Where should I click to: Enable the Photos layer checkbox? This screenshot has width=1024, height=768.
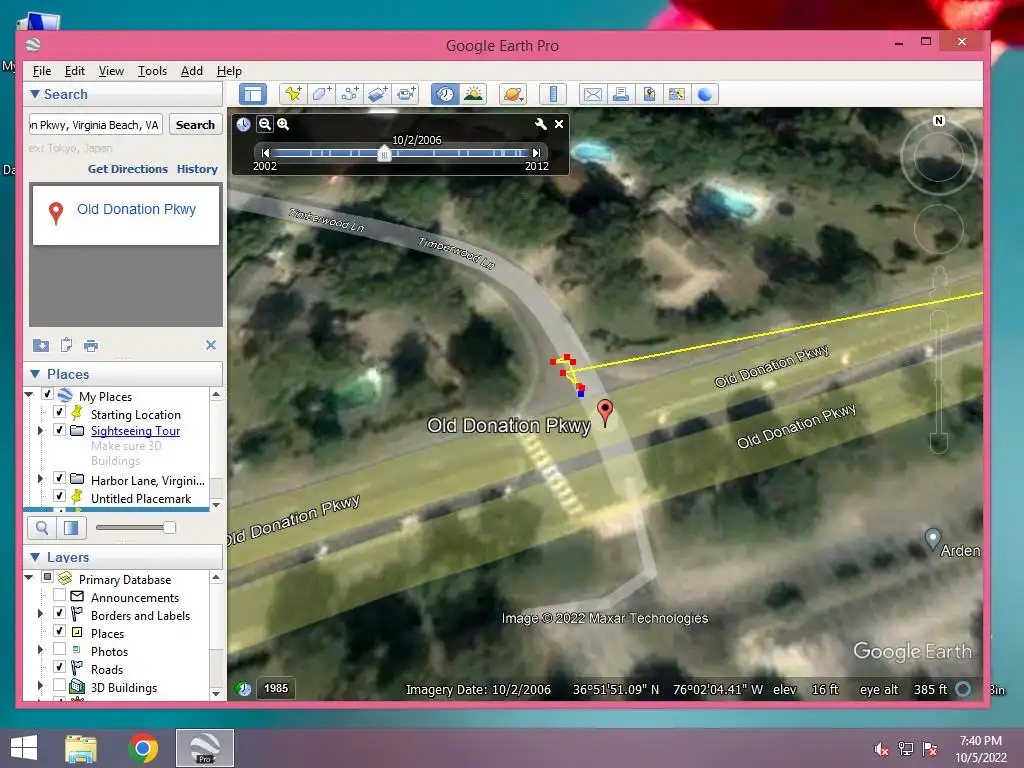point(59,648)
